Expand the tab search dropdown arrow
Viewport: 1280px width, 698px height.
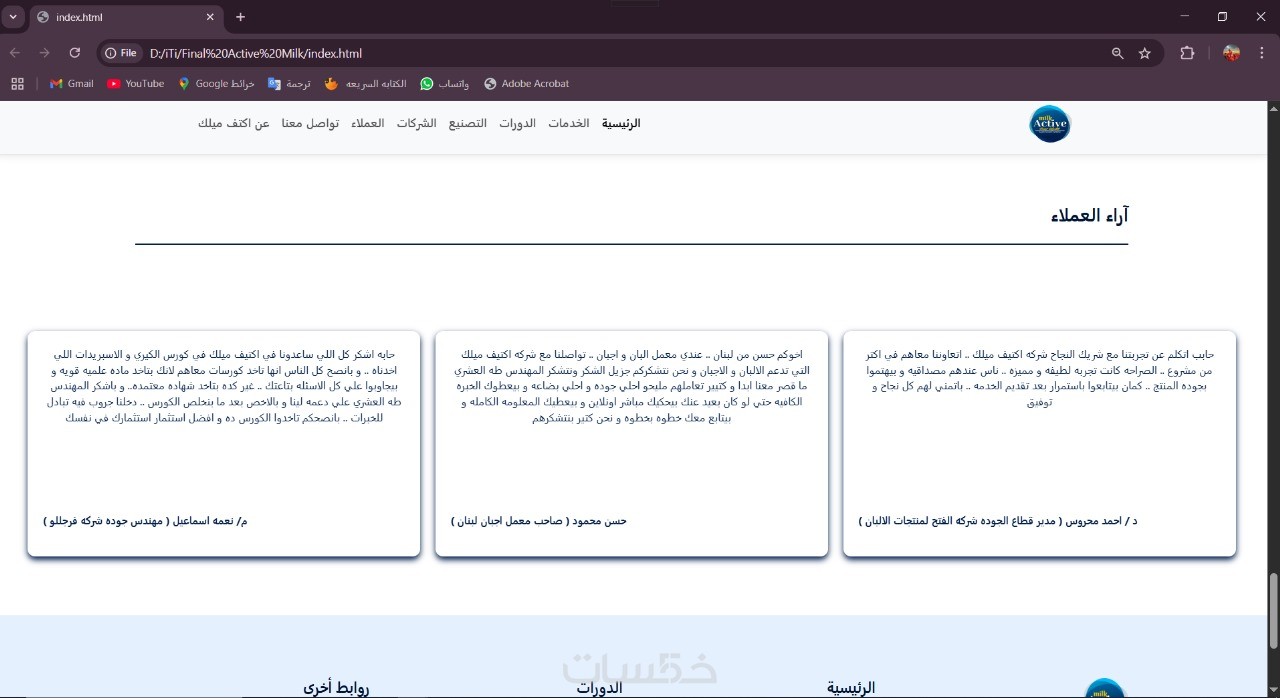click(13, 17)
